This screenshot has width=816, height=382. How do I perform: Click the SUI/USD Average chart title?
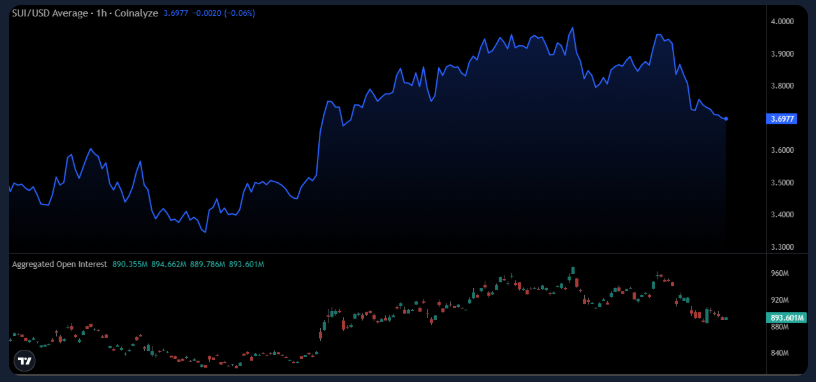84,14
